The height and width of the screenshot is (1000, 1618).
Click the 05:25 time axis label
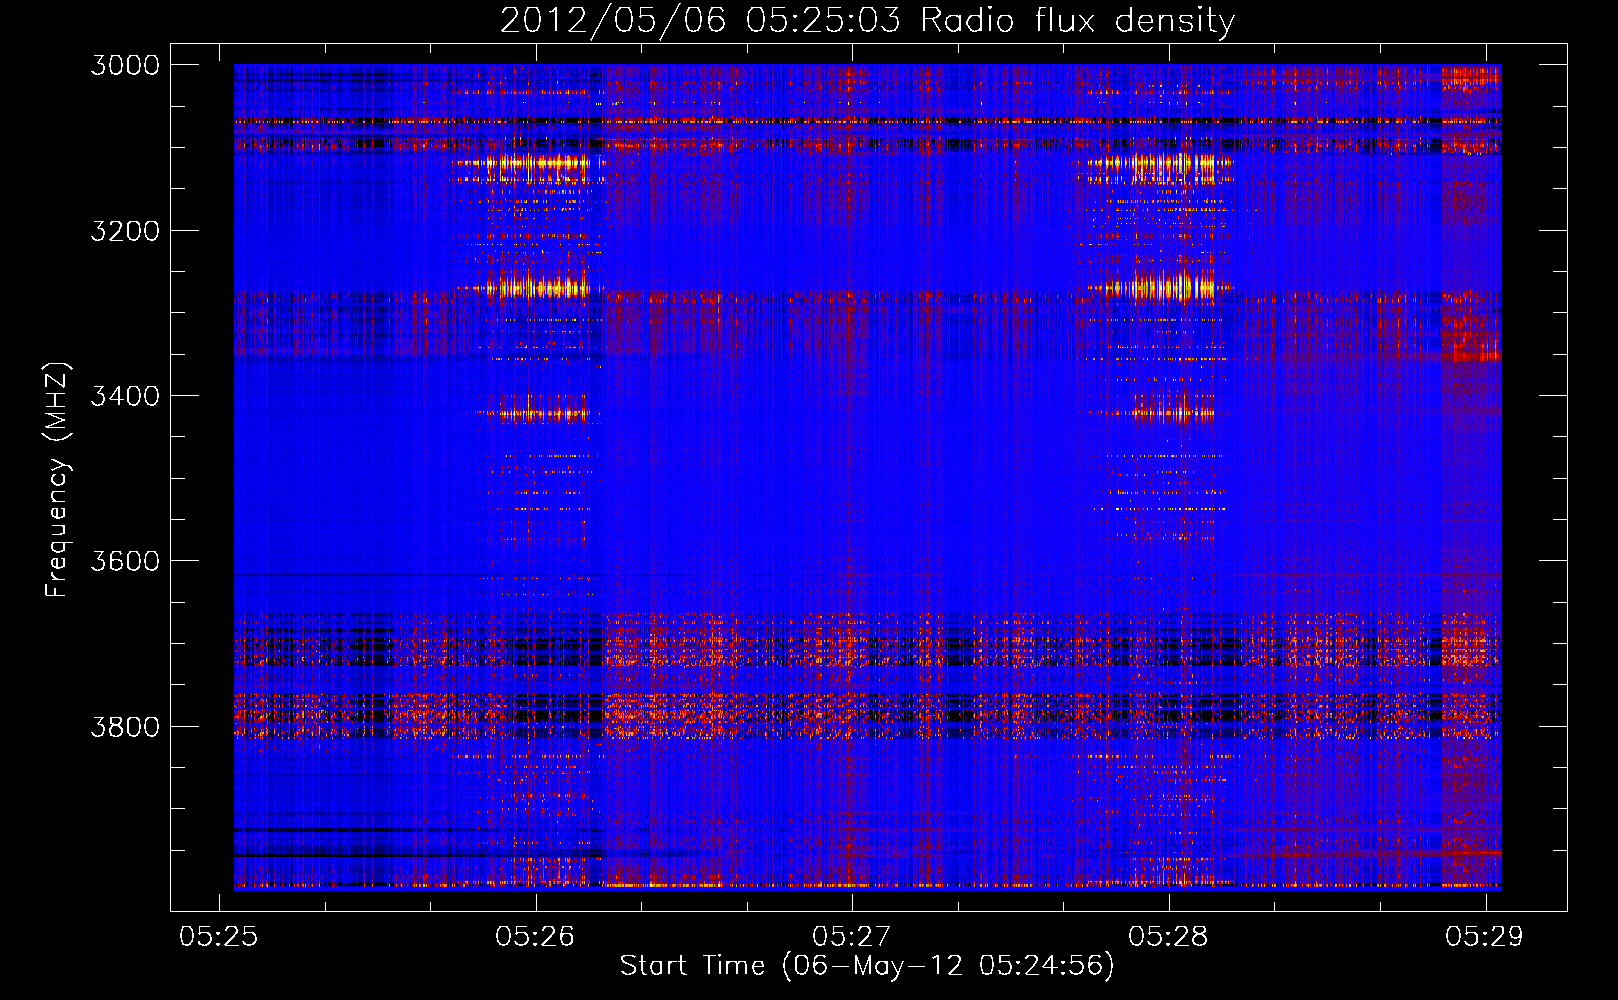[218, 936]
